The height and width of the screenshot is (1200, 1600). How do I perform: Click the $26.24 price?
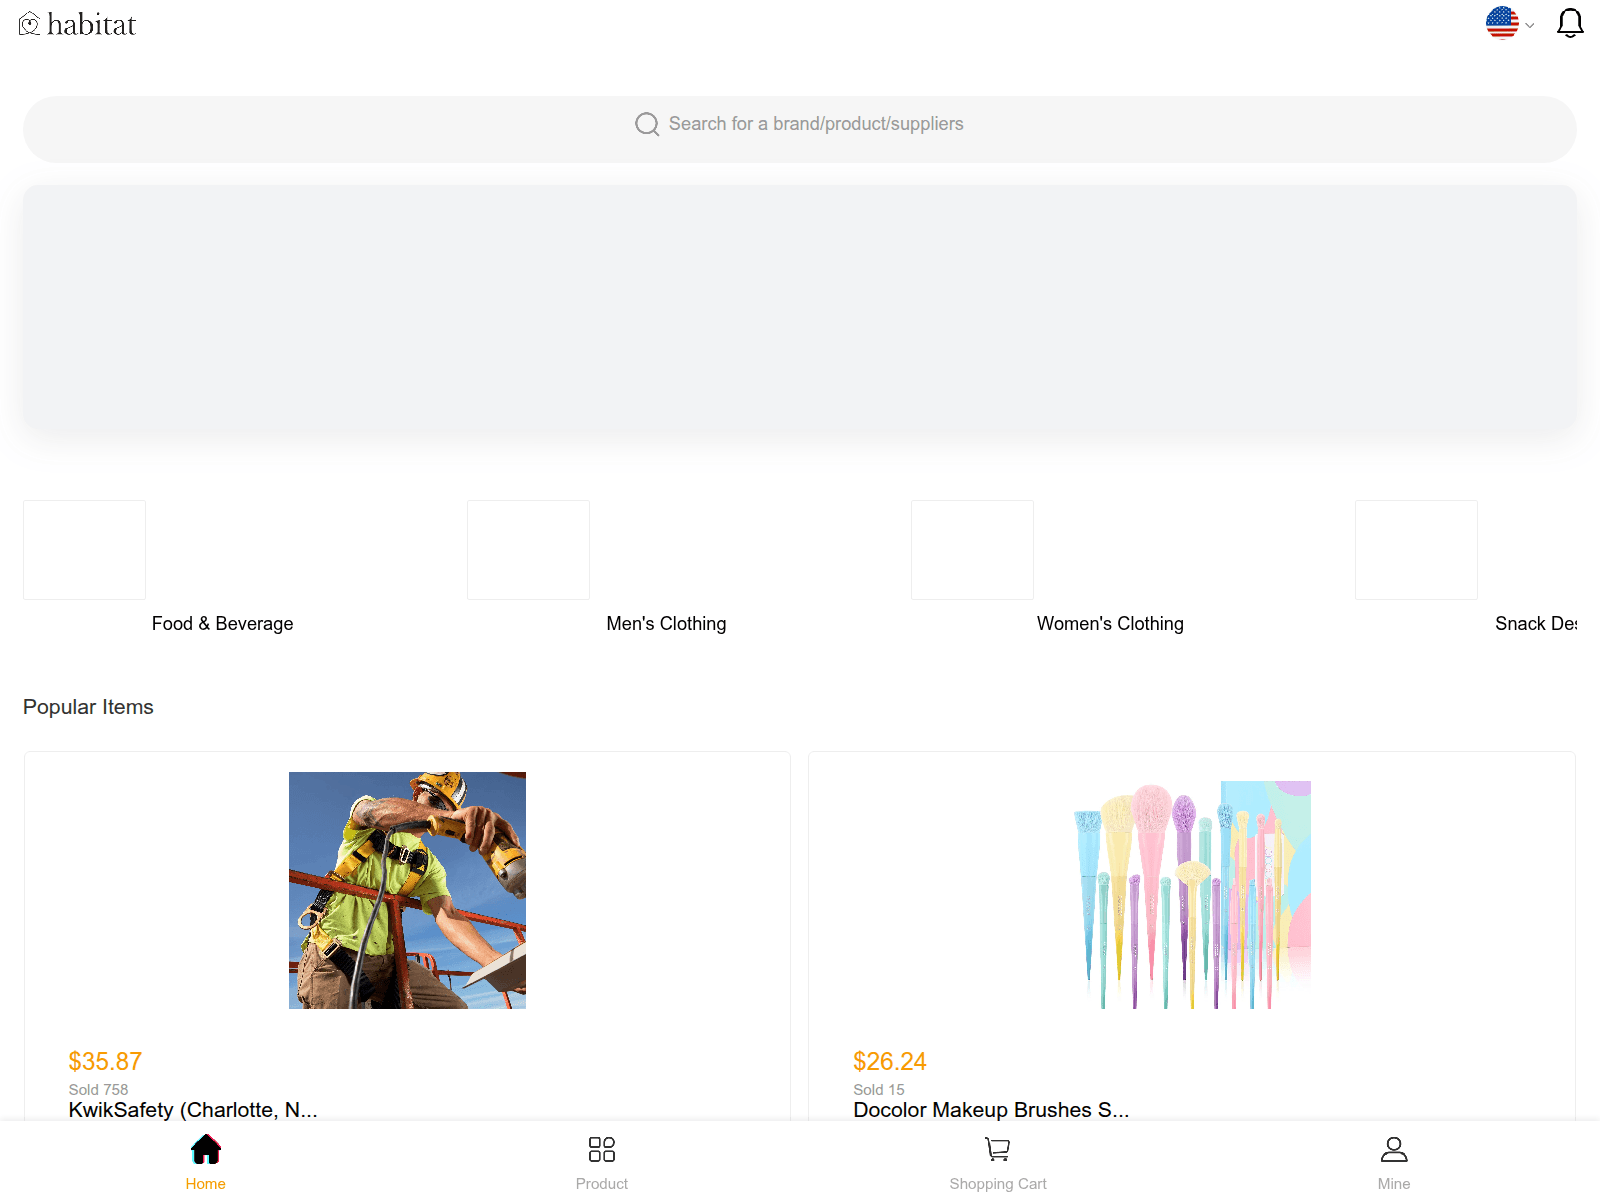pyautogui.click(x=890, y=1061)
